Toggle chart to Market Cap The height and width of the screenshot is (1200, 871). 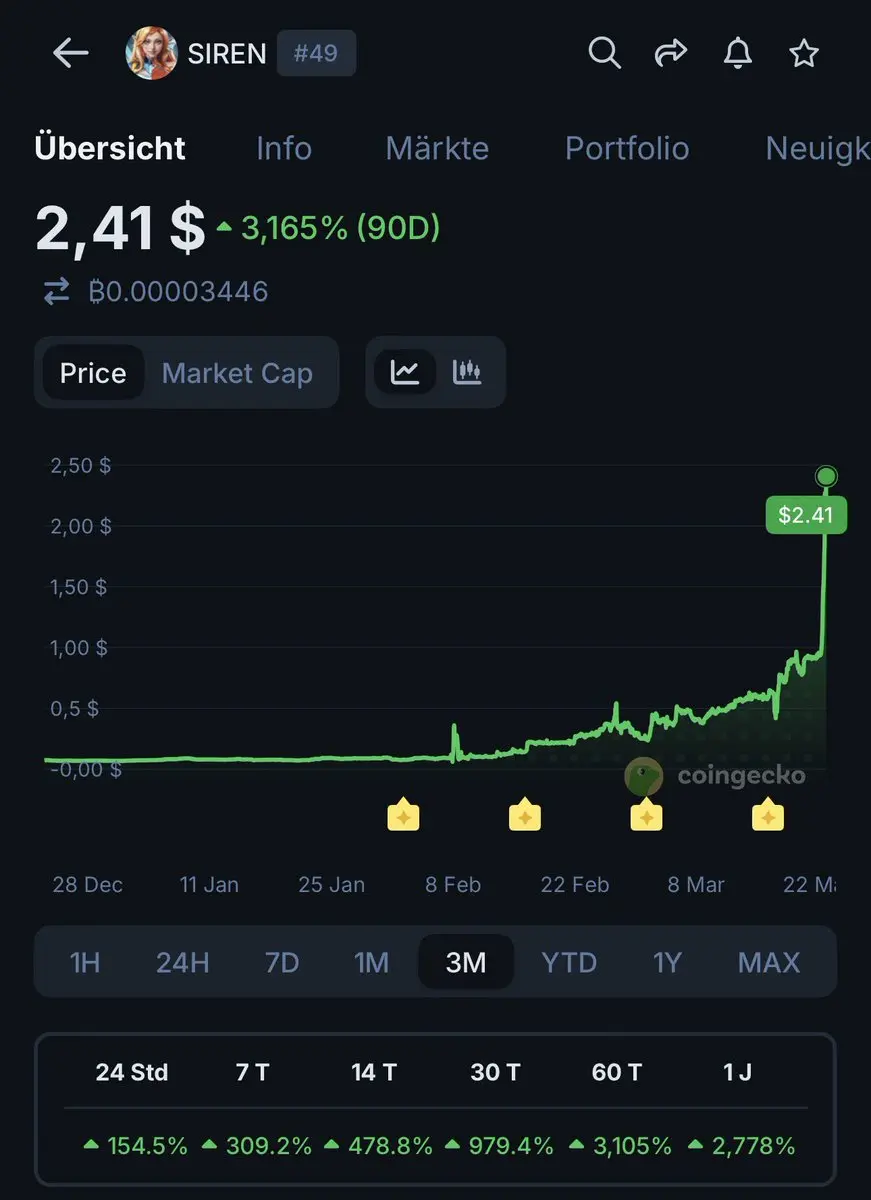[x=237, y=373]
